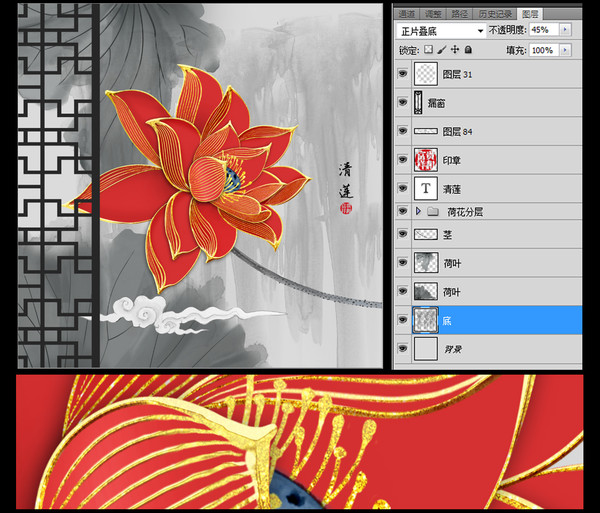The height and width of the screenshot is (513, 600).
Task: Click the 清莲 calligraphy text on canvas
Action: point(345,180)
